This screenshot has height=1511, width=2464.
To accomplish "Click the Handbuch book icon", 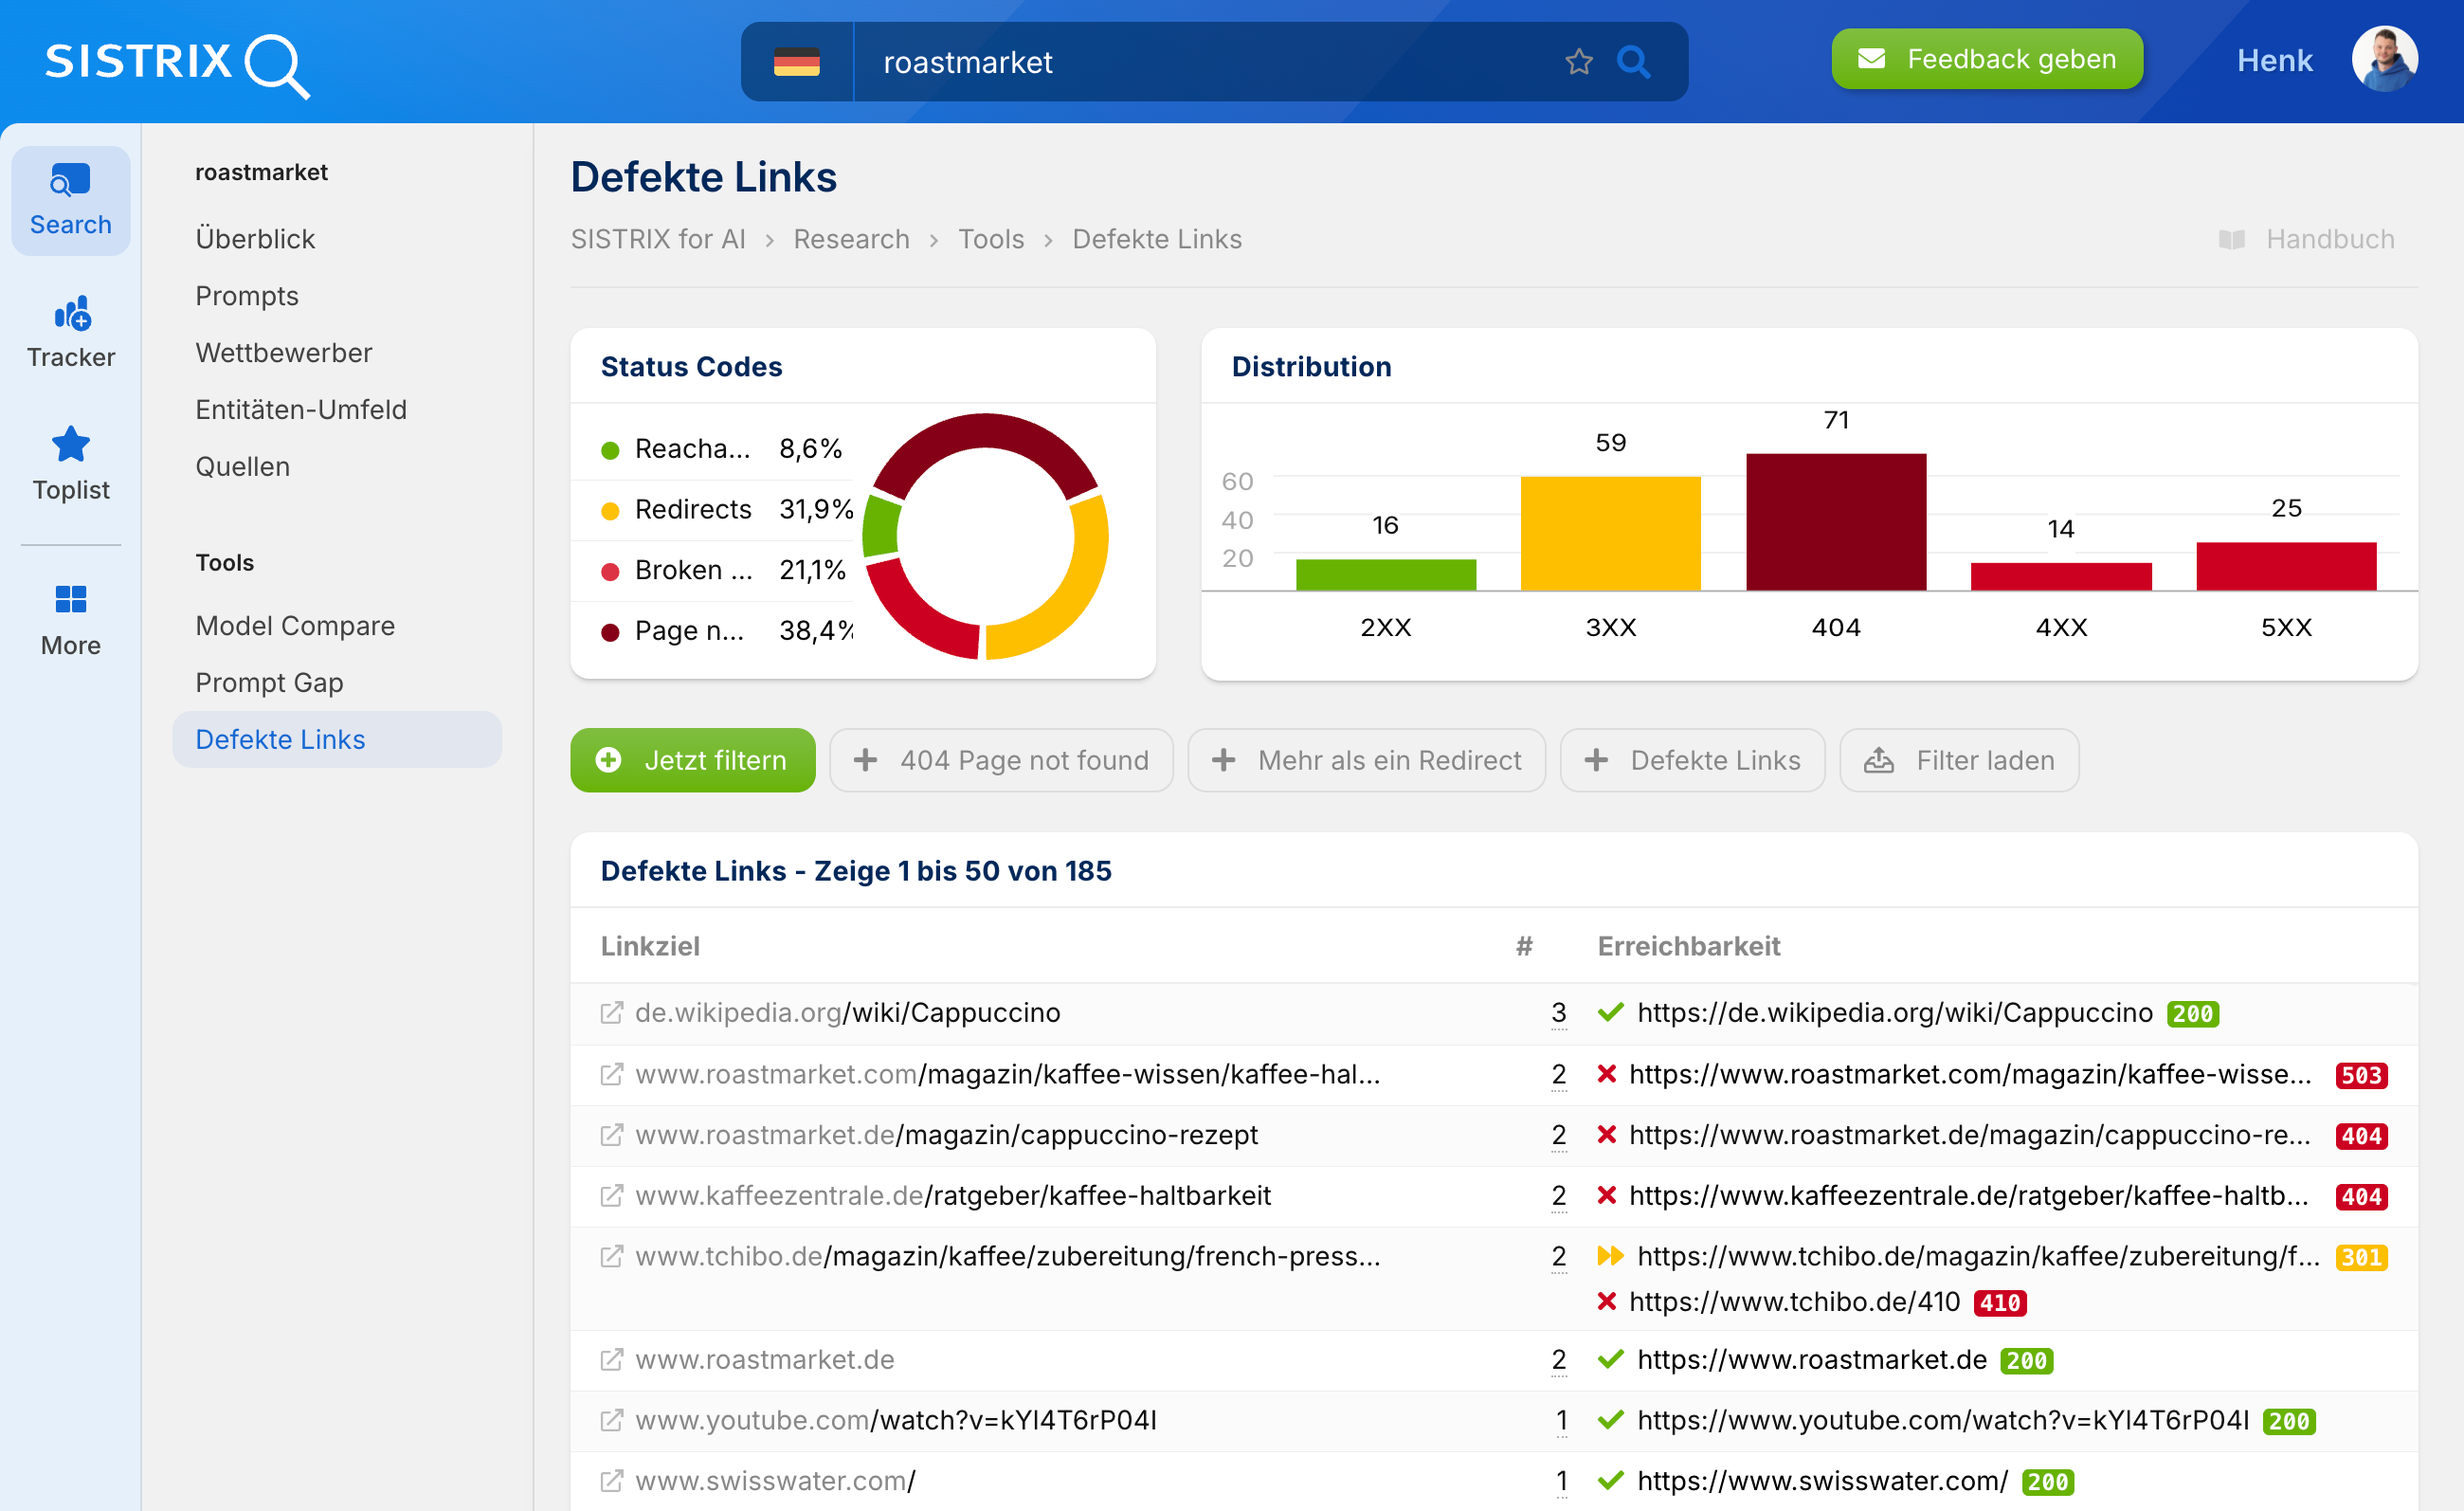I will click(x=2233, y=239).
